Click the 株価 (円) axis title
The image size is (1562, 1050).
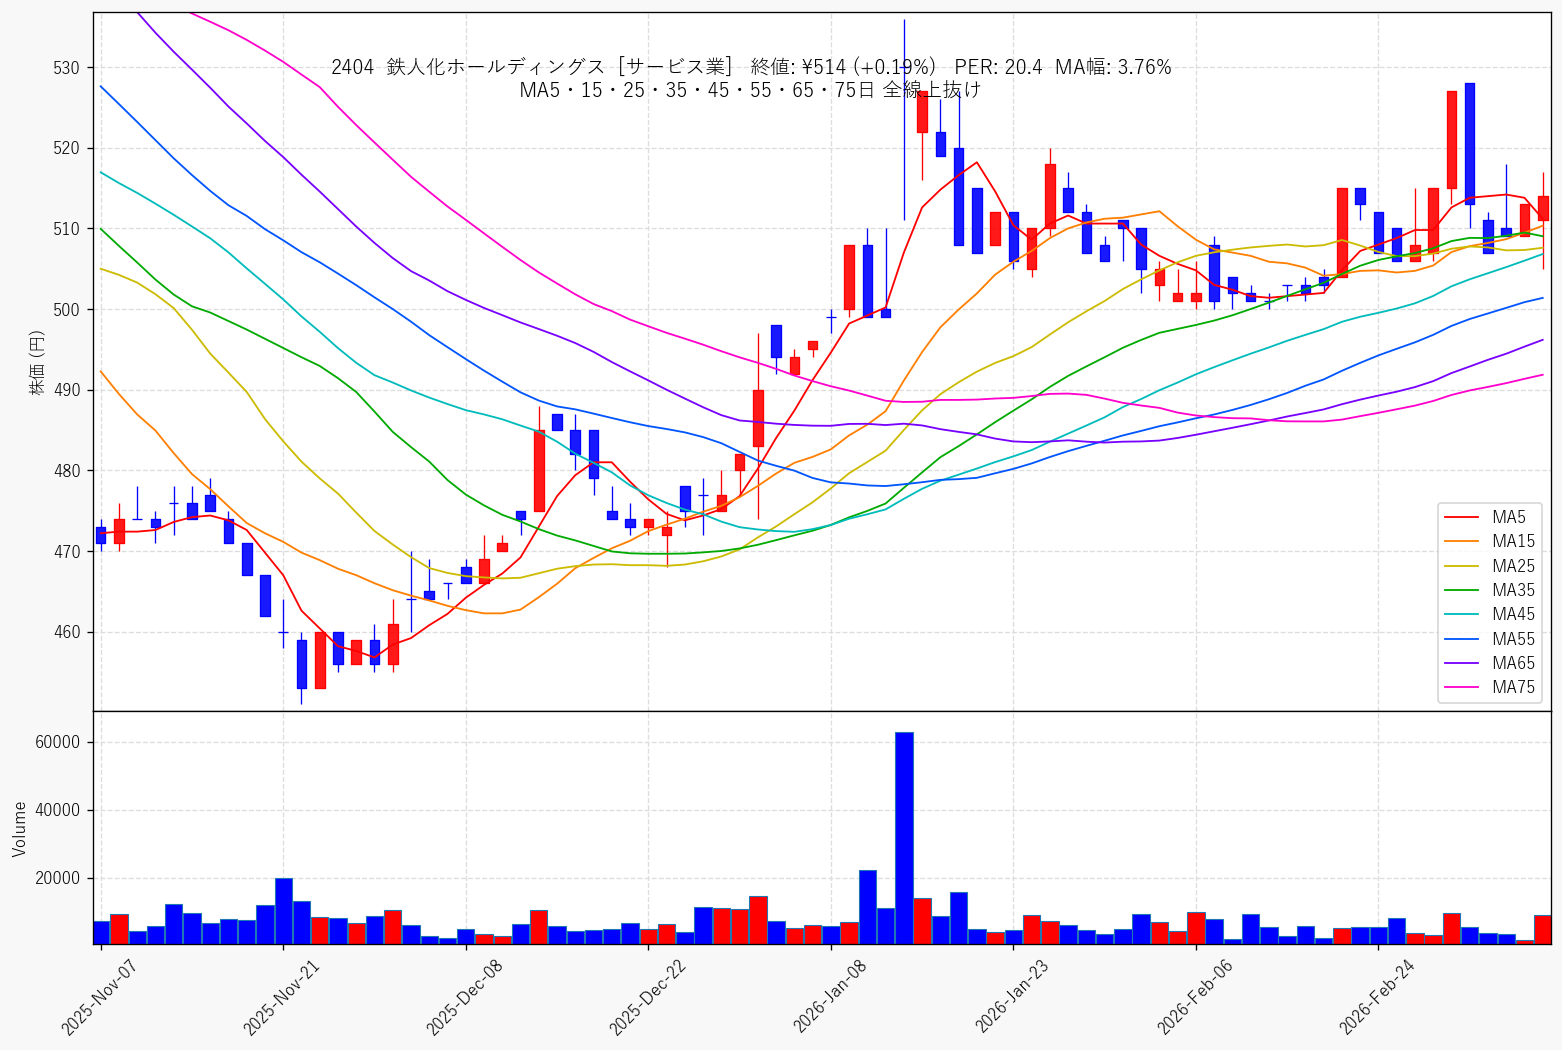(37, 362)
